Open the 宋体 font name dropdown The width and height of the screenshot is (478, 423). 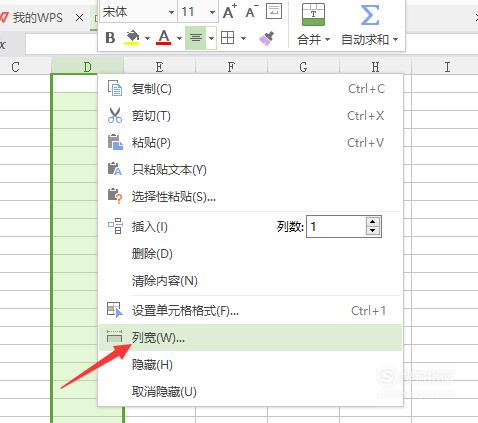click(x=171, y=13)
